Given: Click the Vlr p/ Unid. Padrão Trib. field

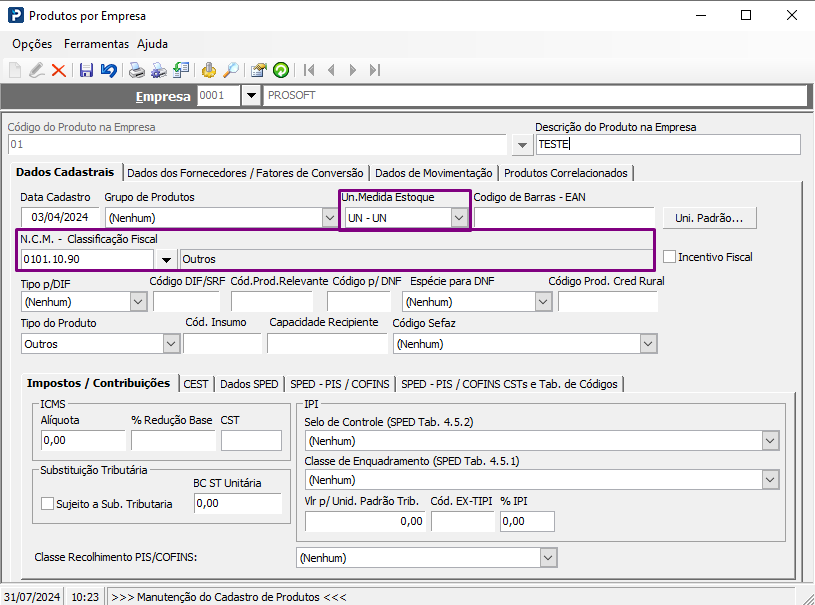Looking at the screenshot, I should (x=365, y=521).
